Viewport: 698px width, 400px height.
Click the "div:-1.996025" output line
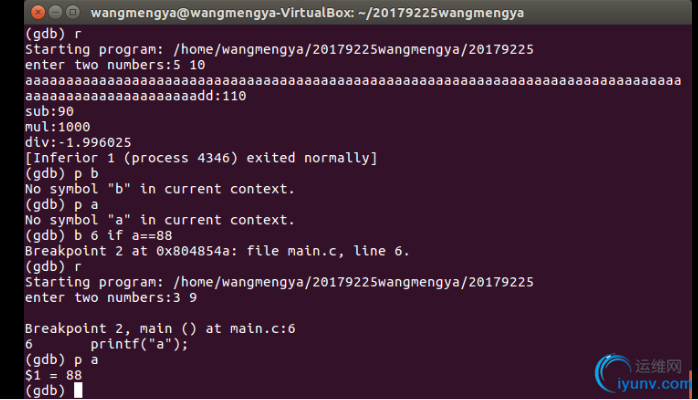click(78, 142)
